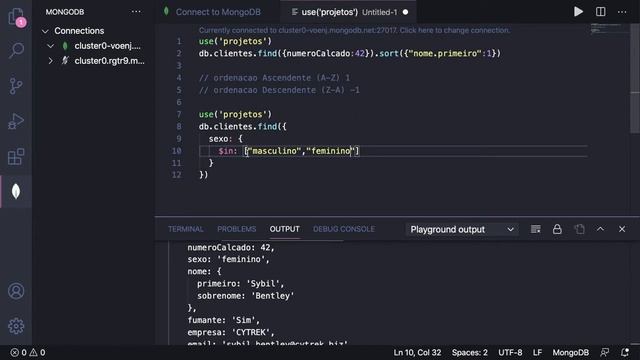Collapse the cluster0-voenj connection node
Image resolution: width=640 pixels, height=360 pixels.
[x=51, y=46]
